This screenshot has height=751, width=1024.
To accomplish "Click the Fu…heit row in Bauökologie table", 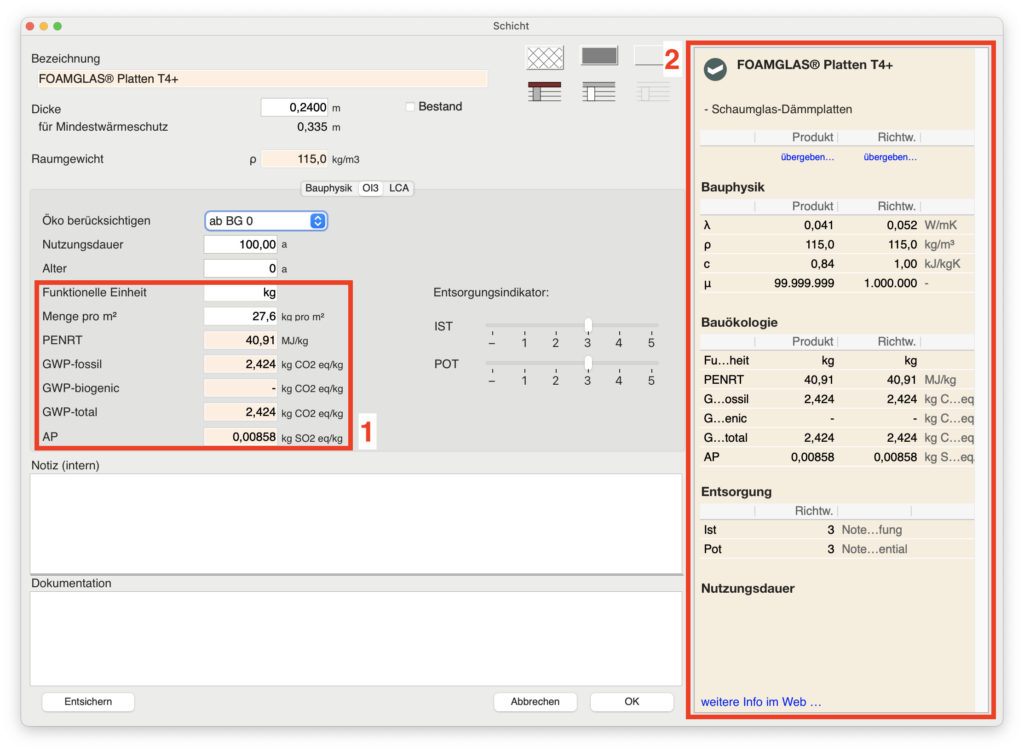I will (x=837, y=360).
